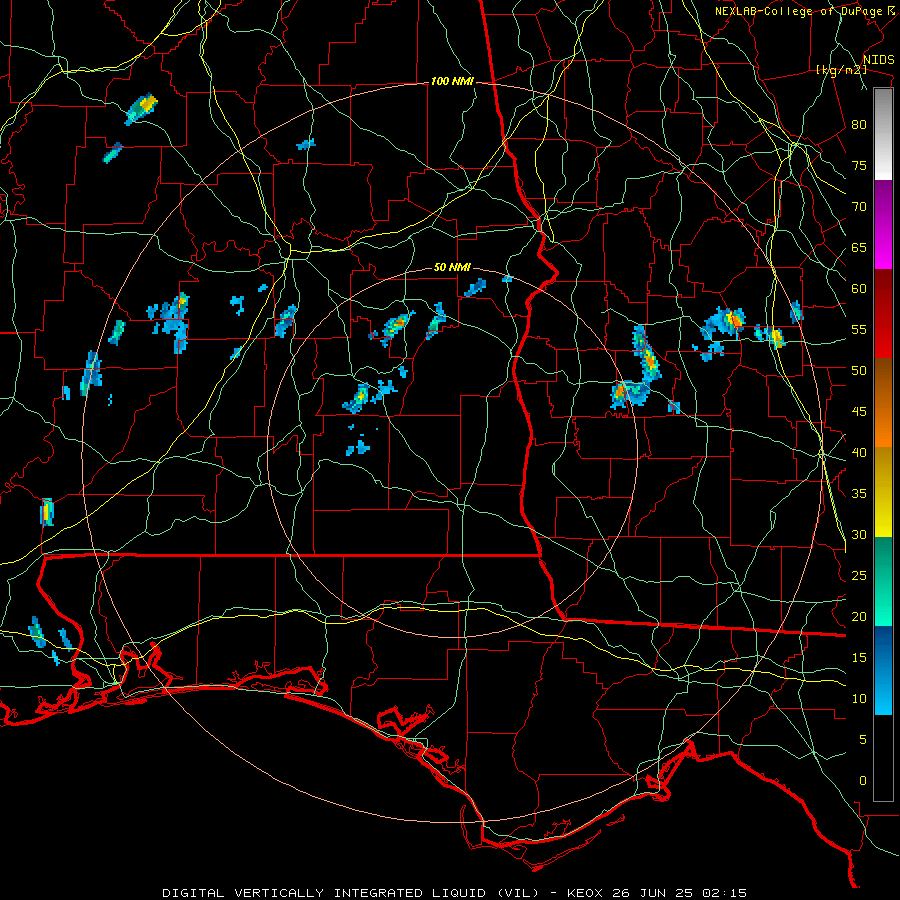Click the 50 value on the color scale

tap(859, 371)
